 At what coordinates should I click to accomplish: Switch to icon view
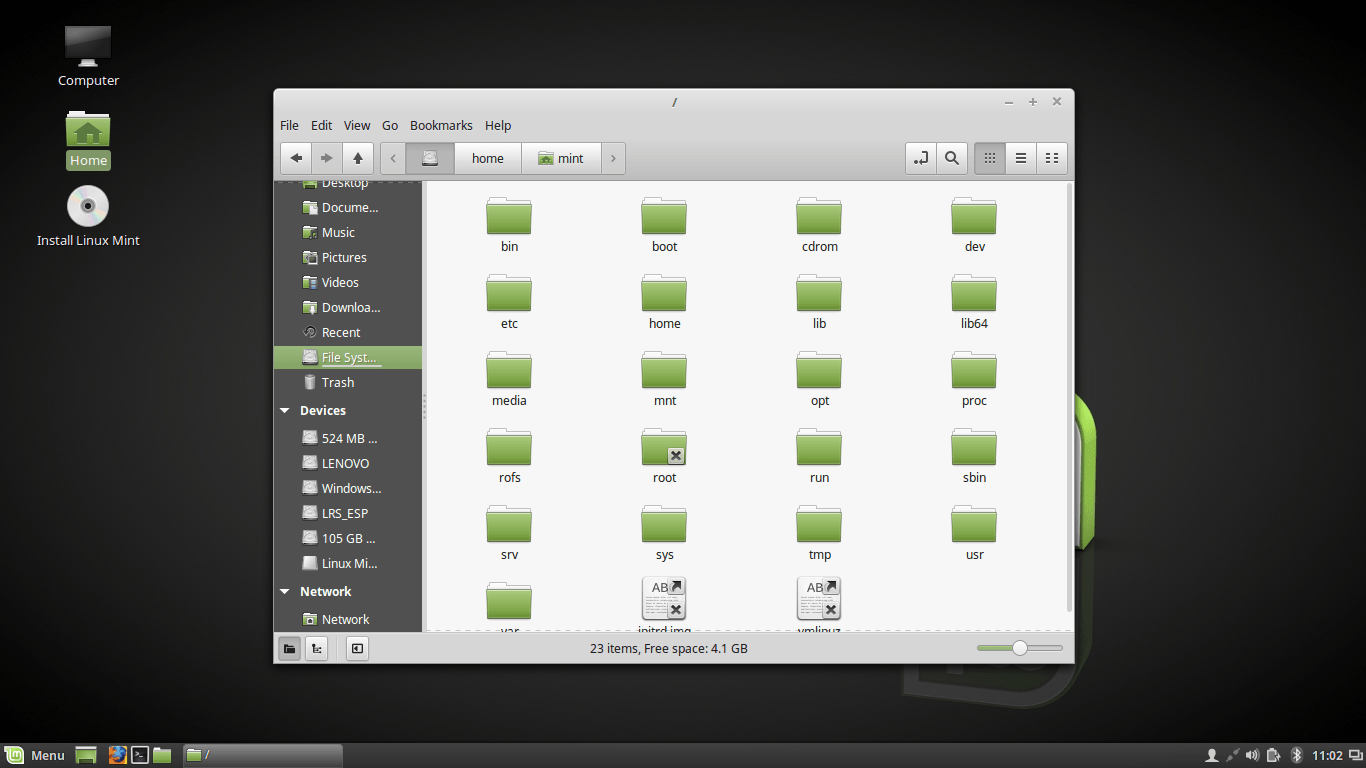990,158
